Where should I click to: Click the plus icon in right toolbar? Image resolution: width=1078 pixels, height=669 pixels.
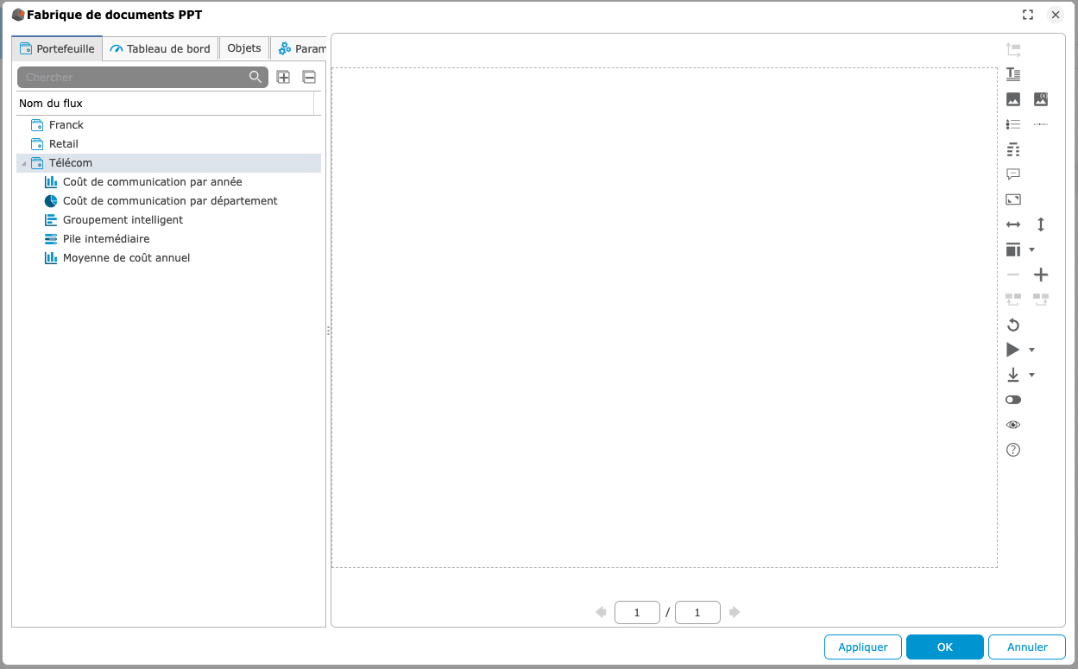(1041, 275)
